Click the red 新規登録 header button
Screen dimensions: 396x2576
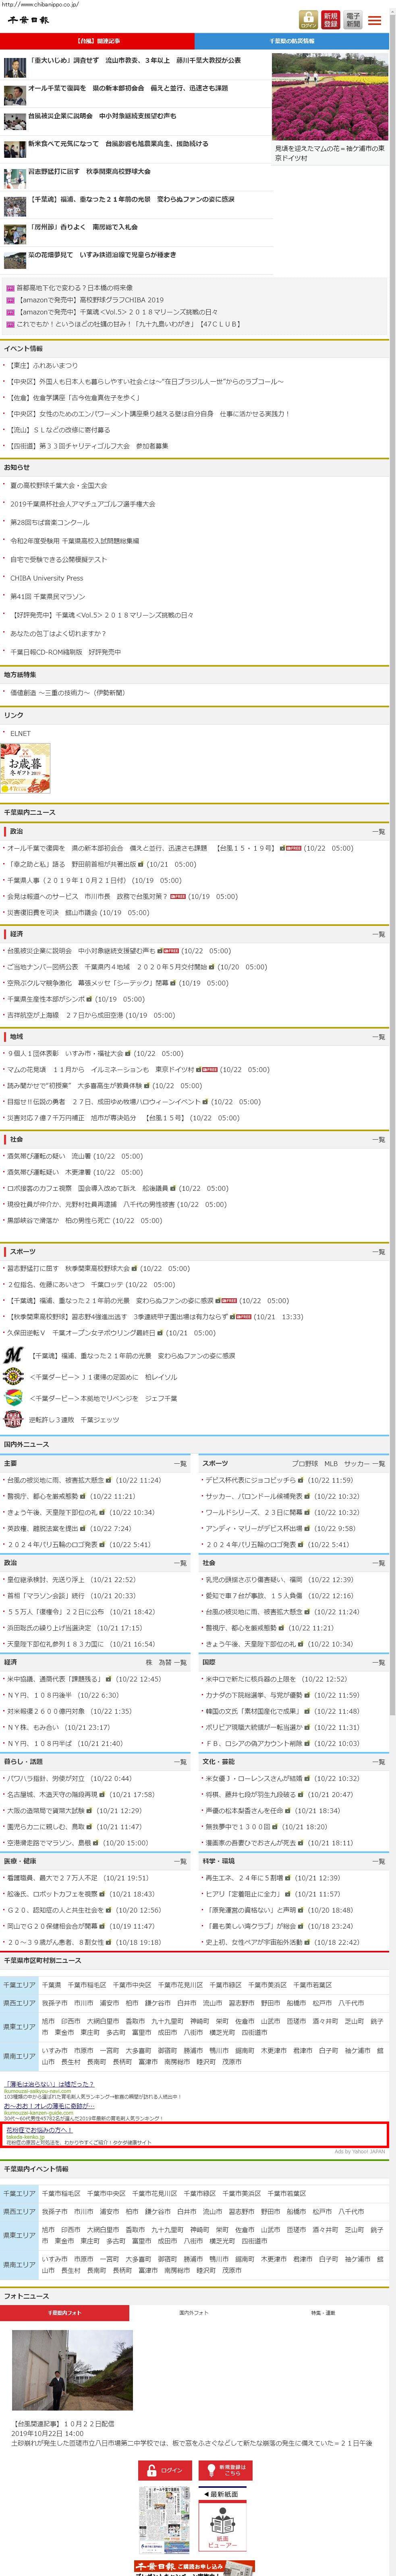tap(331, 20)
